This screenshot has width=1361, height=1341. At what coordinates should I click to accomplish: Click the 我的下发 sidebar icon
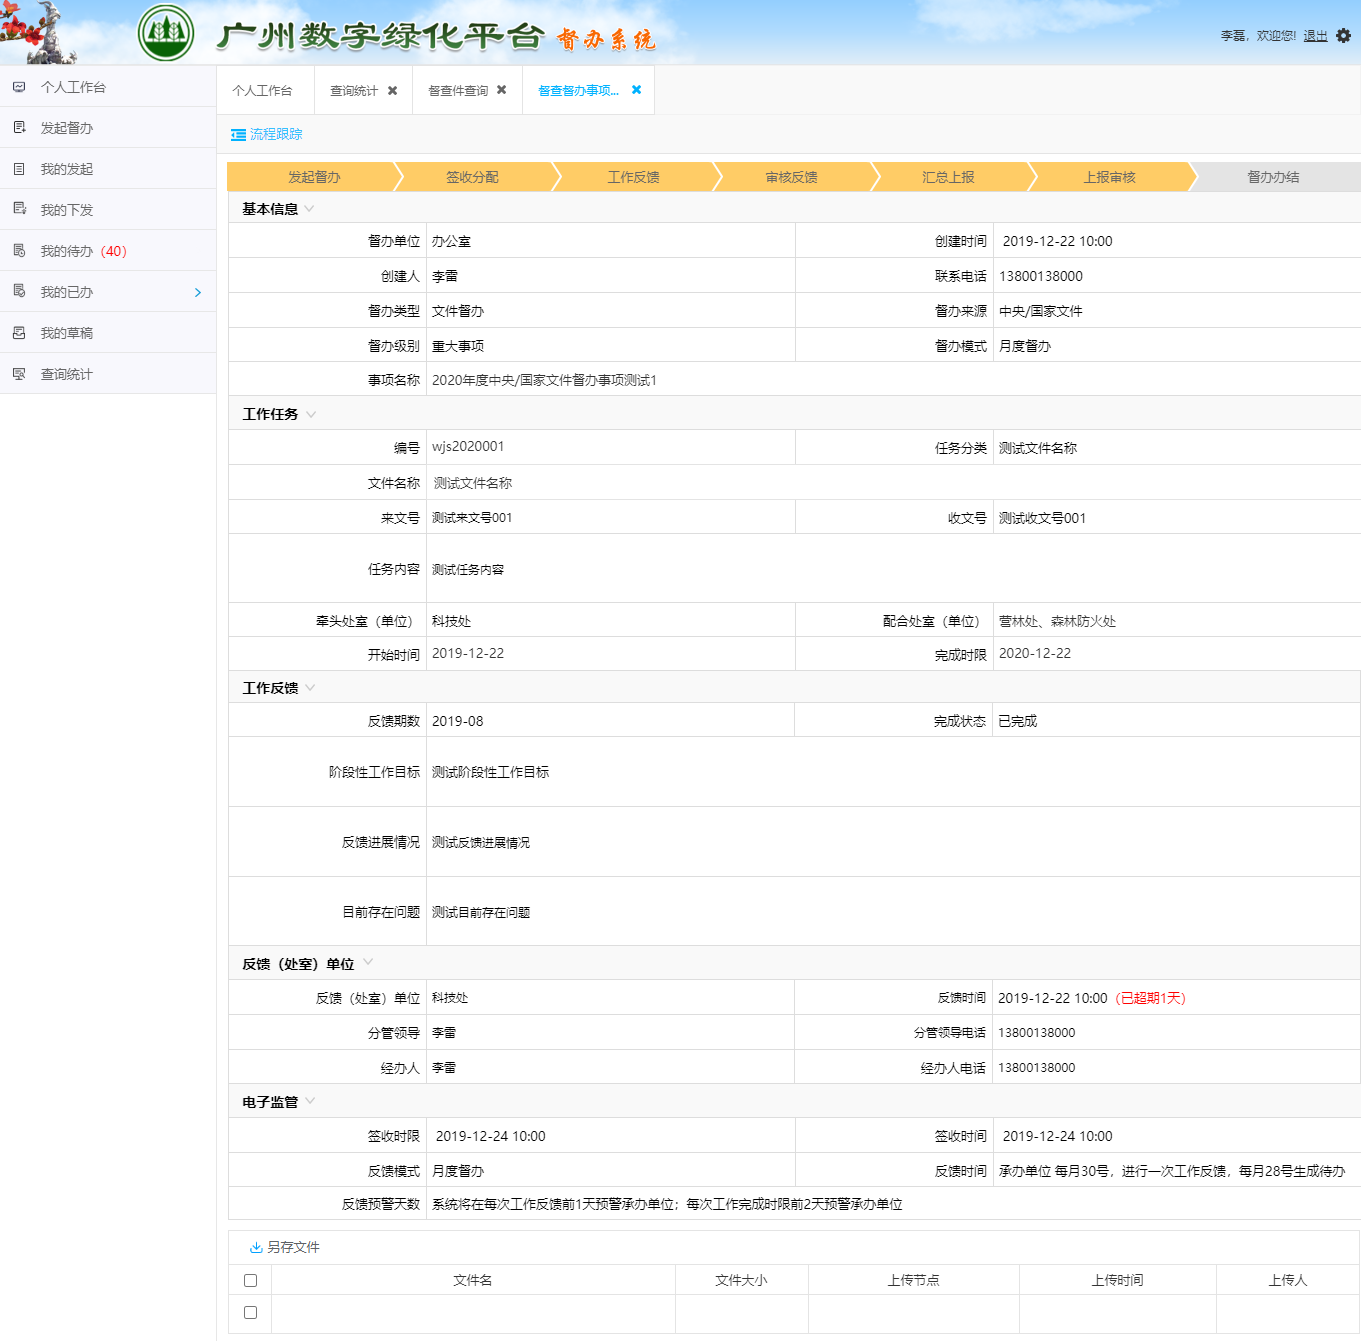click(19, 209)
